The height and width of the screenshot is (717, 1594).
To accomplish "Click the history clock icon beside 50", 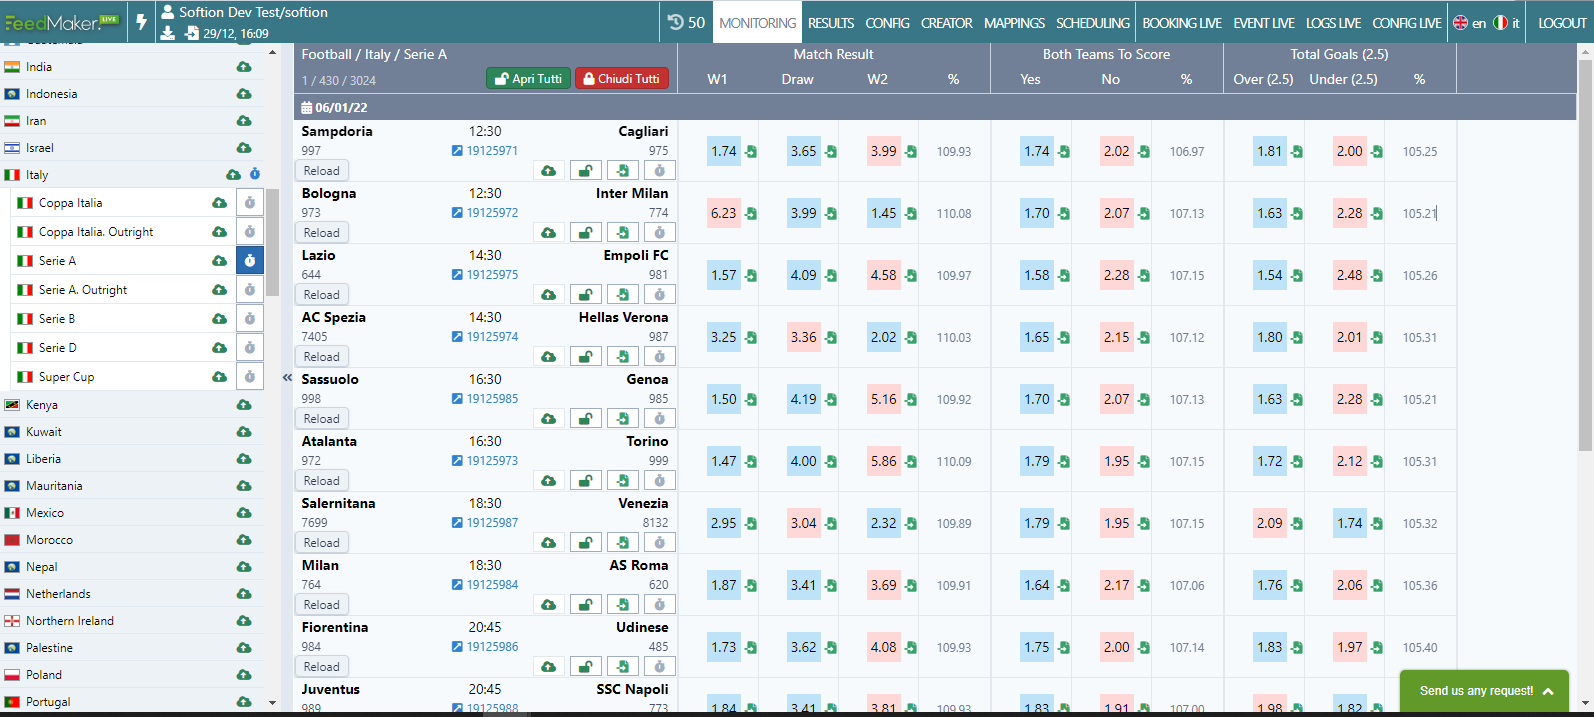I will coord(676,22).
